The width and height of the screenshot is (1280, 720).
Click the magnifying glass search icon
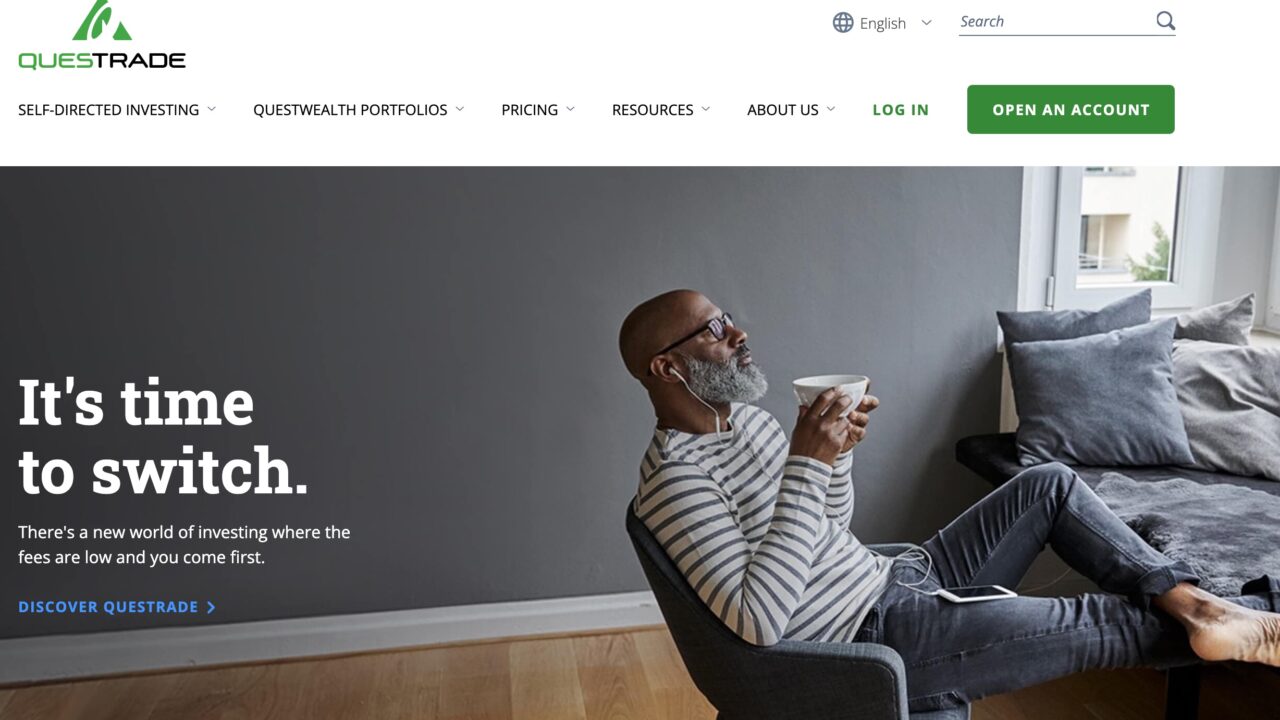(x=1165, y=21)
